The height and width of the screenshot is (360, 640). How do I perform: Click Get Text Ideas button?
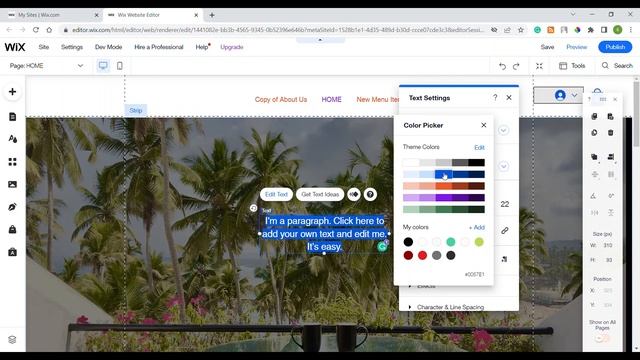[x=320, y=194]
